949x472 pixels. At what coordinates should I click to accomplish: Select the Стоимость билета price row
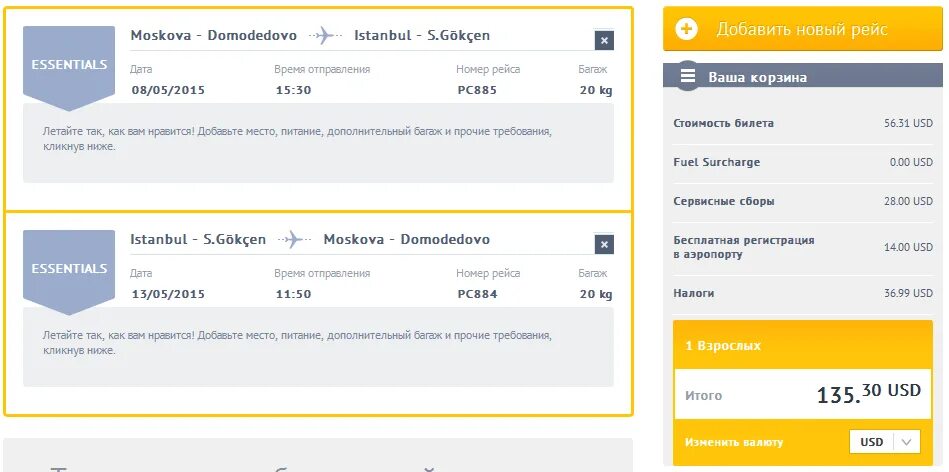(803, 123)
